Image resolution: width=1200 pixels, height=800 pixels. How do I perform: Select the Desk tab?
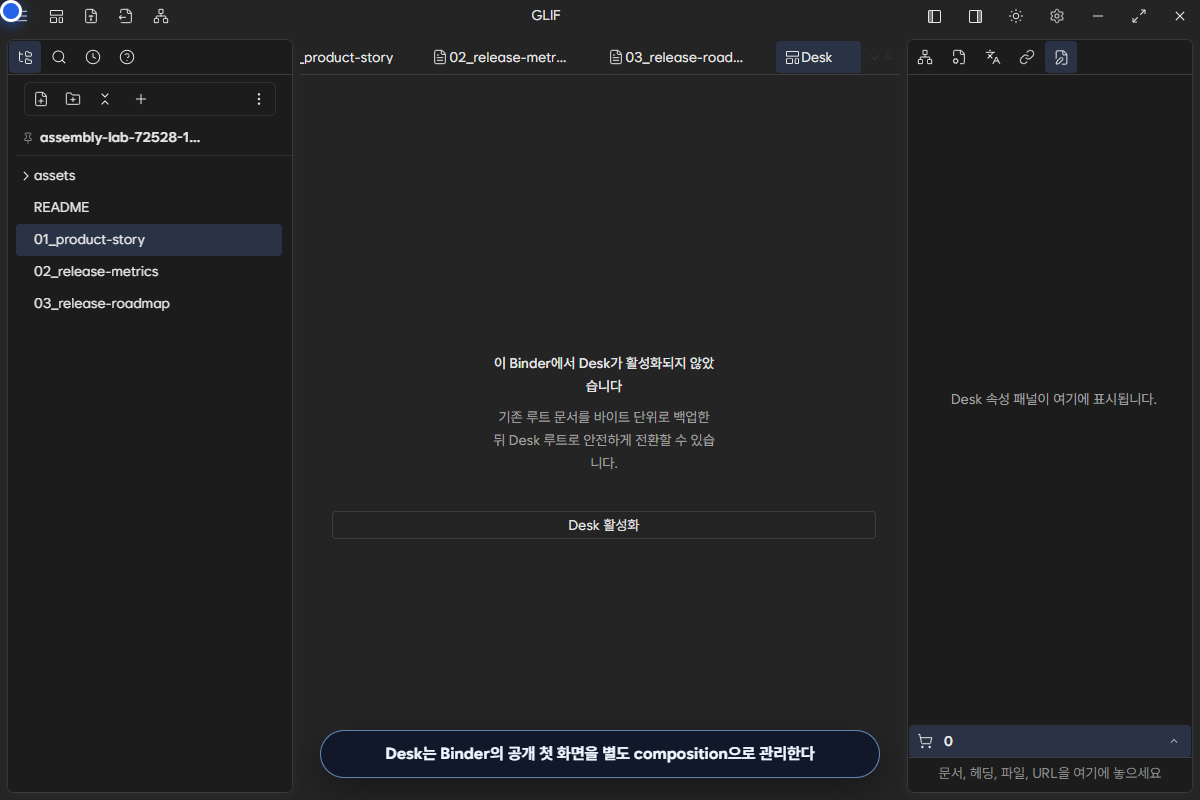(818, 57)
